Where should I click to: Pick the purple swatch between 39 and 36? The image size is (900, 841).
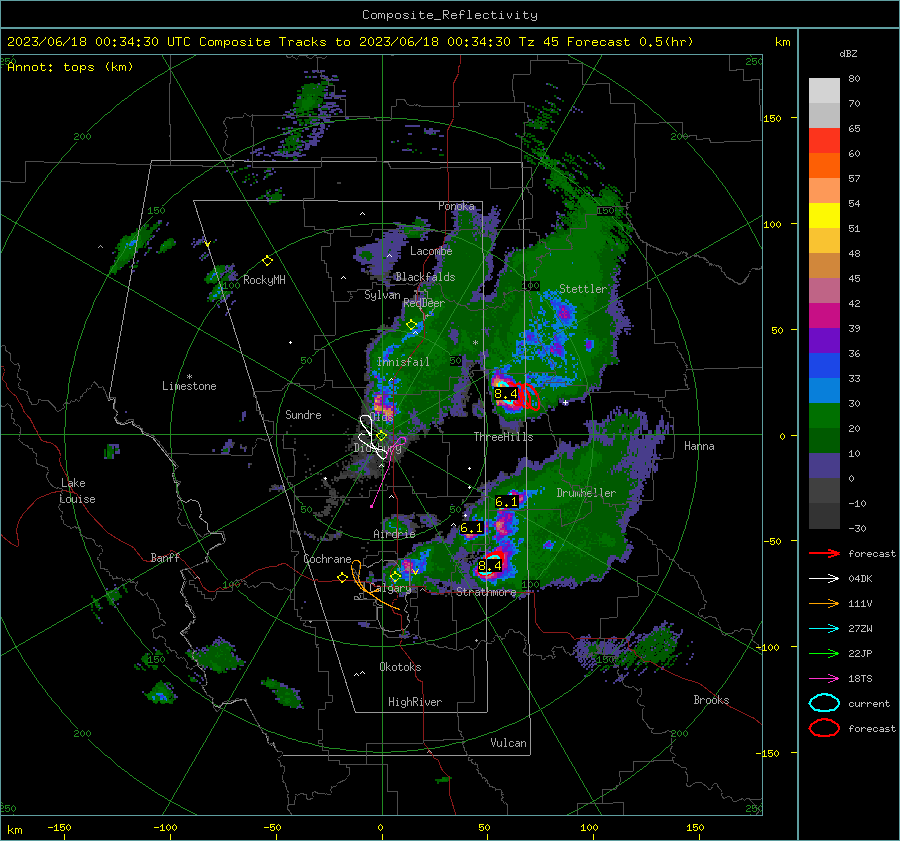[x=824, y=340]
